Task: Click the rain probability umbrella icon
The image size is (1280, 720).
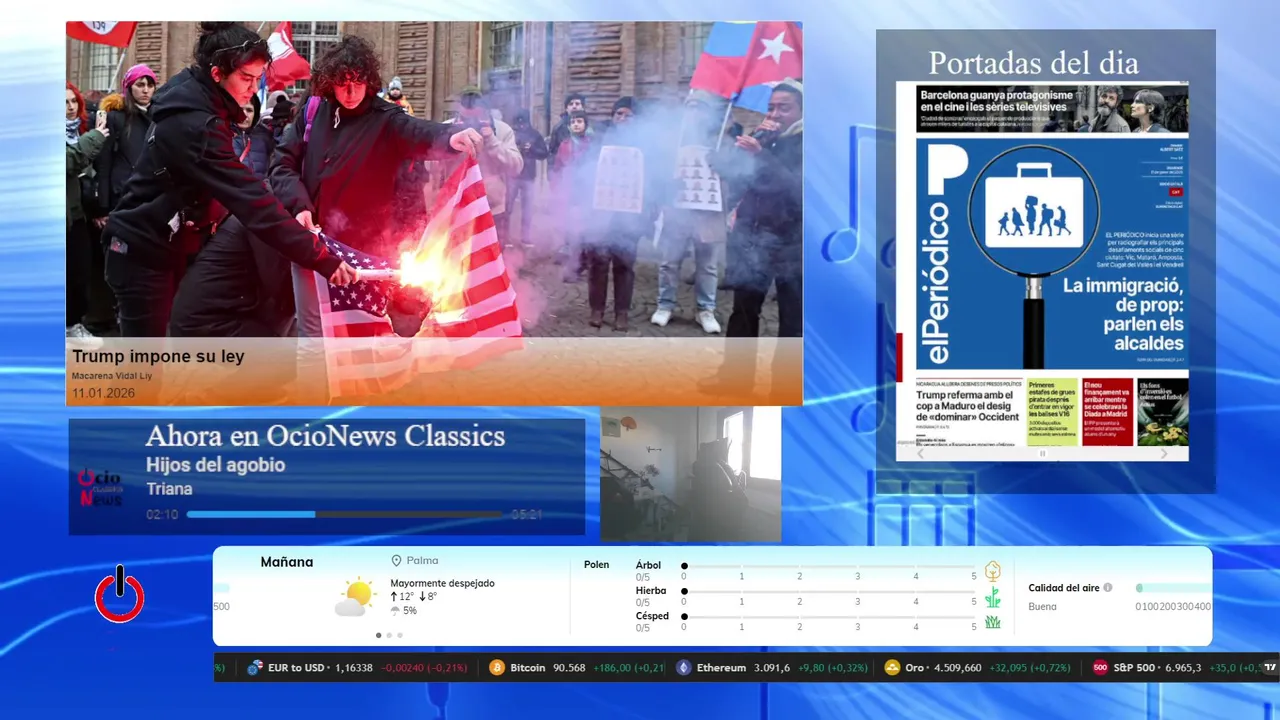Action: (x=395, y=611)
